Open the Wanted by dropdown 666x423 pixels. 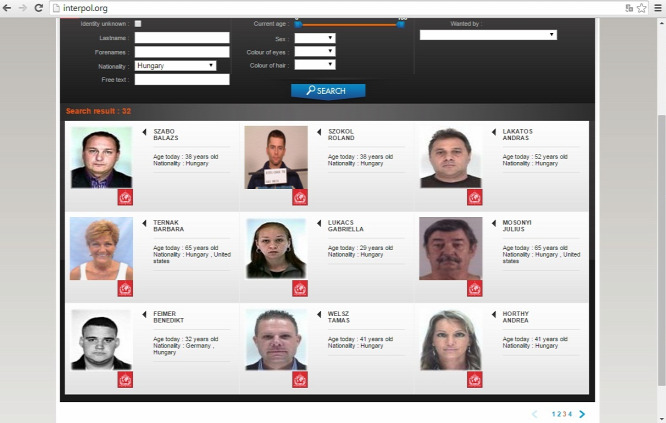488,35
